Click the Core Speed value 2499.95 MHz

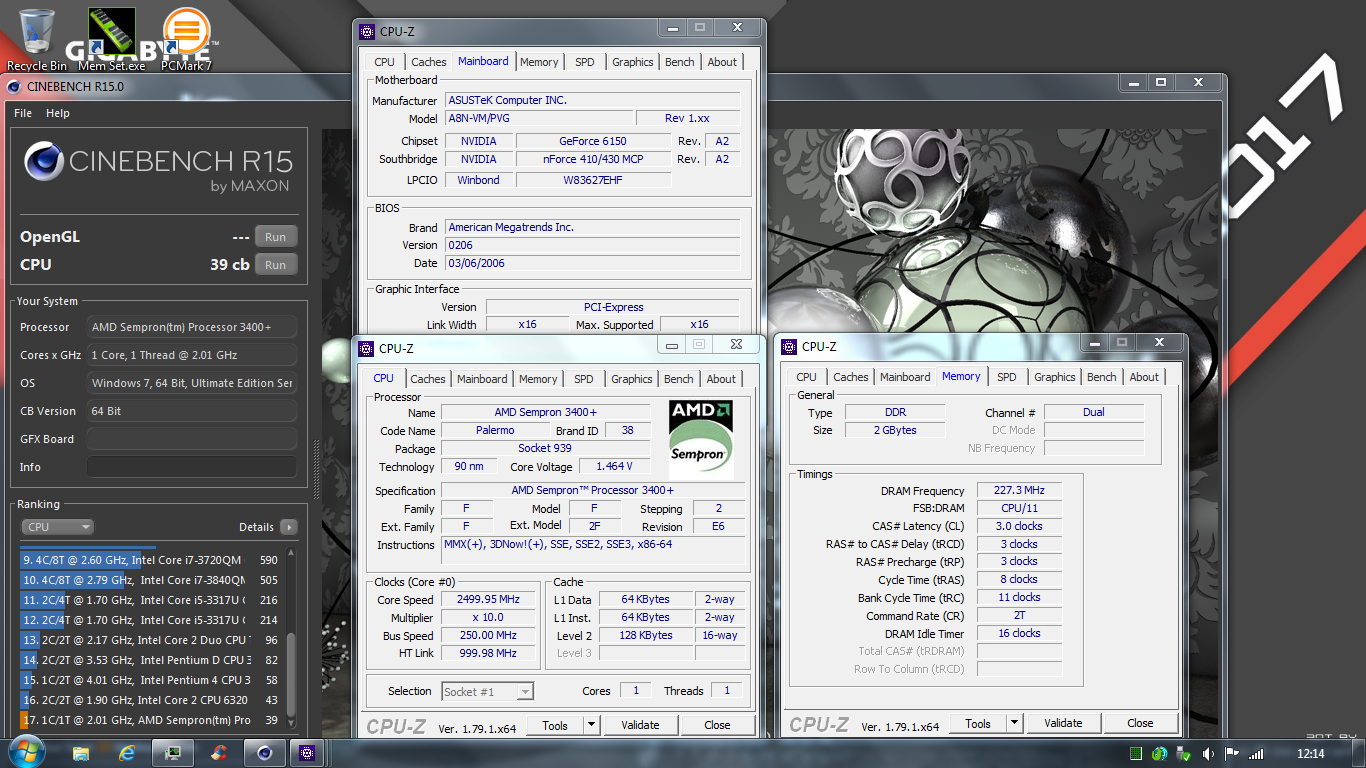click(x=489, y=600)
